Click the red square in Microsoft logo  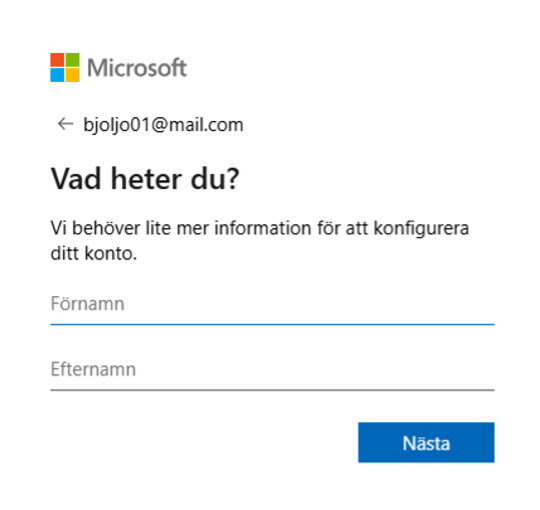(57, 60)
